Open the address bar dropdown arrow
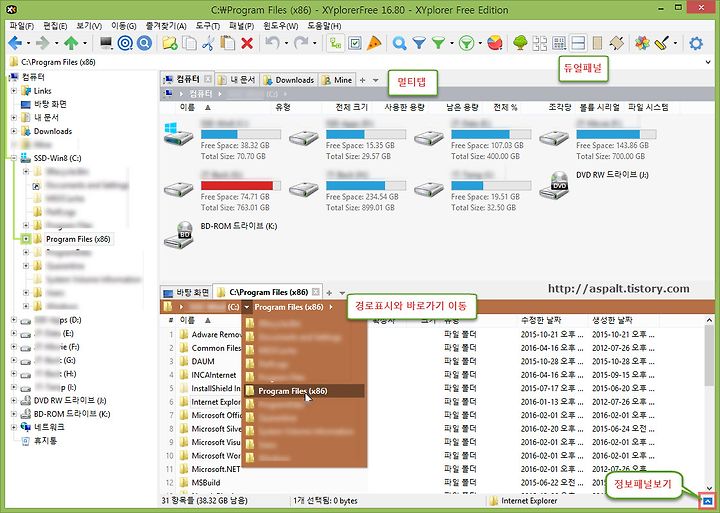Viewport: 720px width, 513px height. 709,62
